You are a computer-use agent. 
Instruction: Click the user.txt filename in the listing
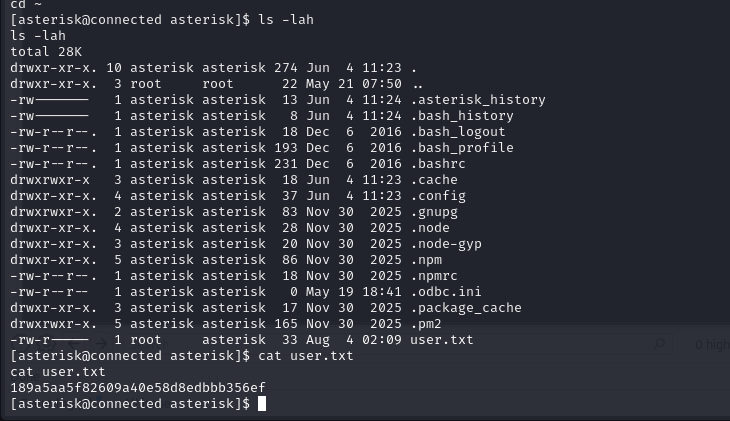pos(441,340)
